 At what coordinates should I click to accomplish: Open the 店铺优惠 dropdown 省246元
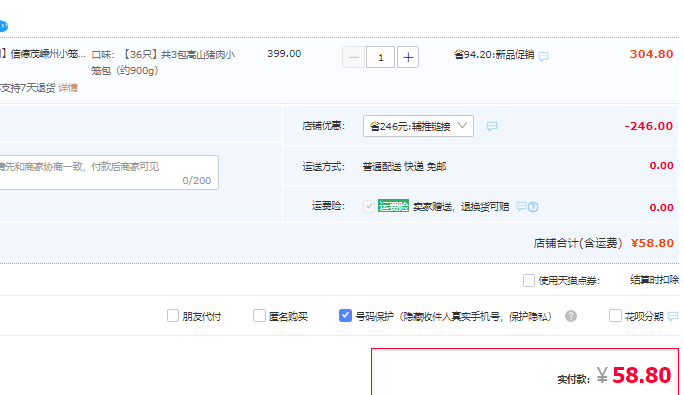[x=418, y=126]
